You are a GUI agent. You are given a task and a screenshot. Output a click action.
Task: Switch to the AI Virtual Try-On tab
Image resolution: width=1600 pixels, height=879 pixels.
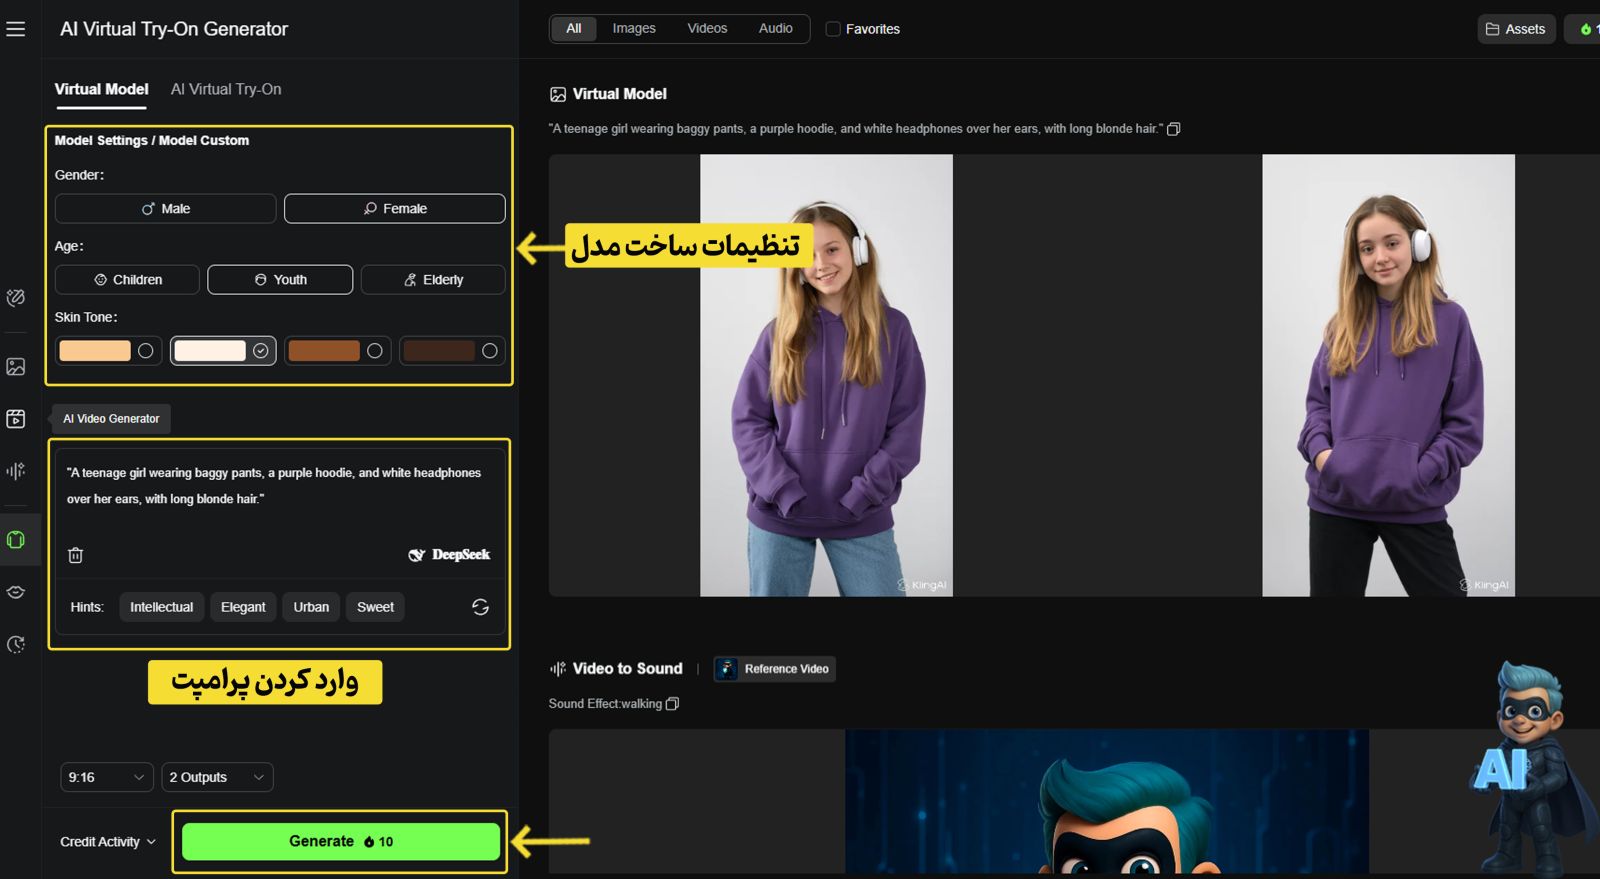(226, 89)
